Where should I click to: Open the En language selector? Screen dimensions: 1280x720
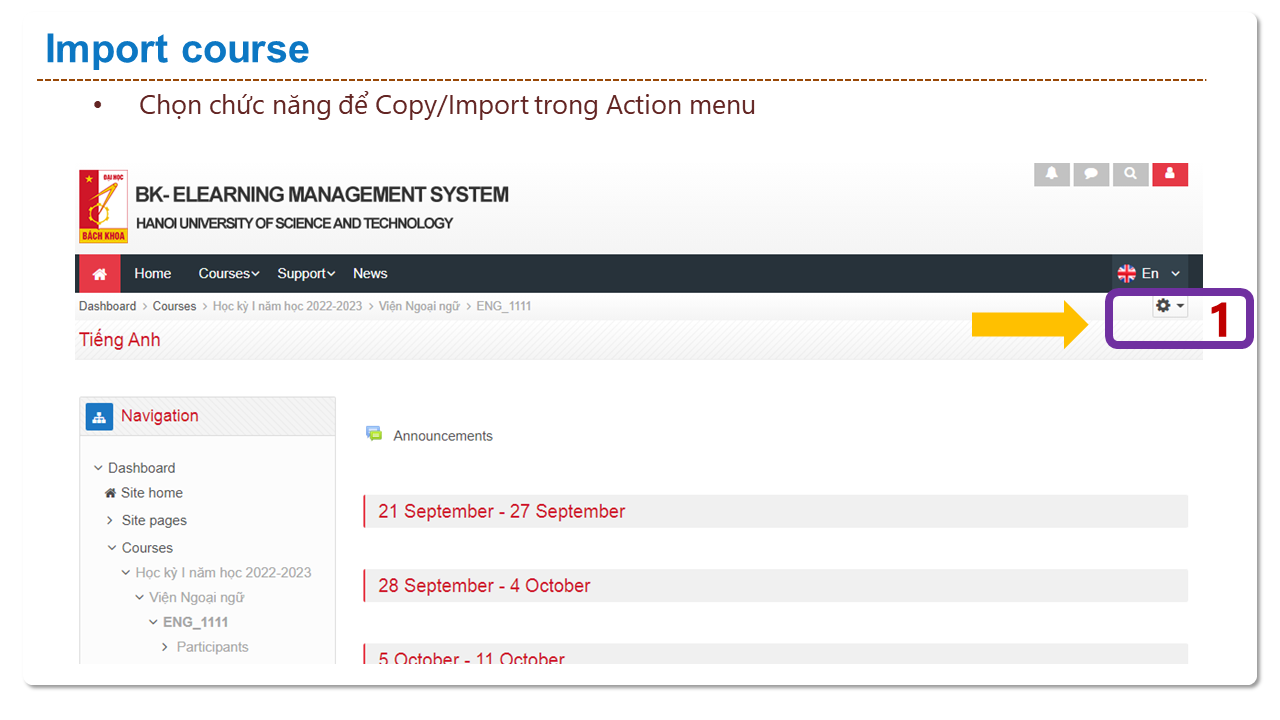(x=1149, y=274)
